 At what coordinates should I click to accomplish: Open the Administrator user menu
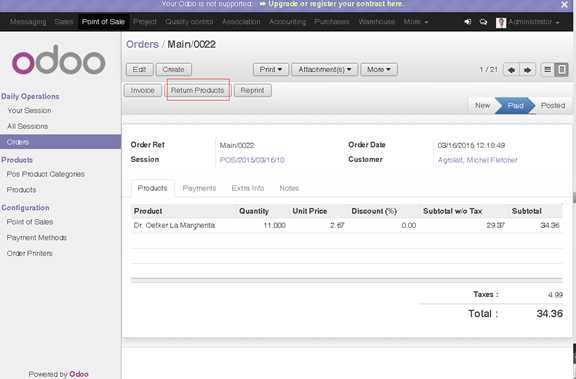(x=533, y=22)
